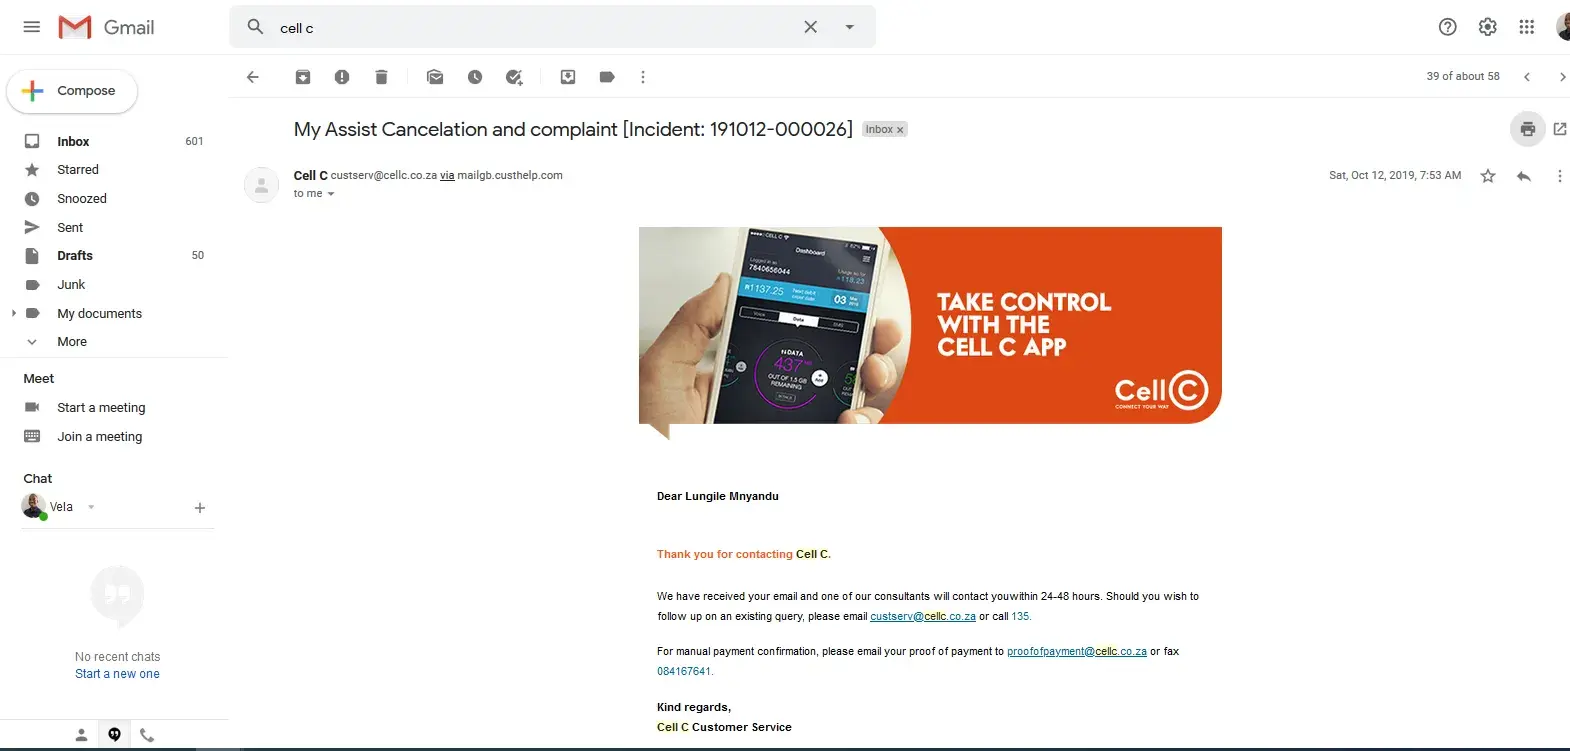Open the My documents label
This screenshot has height=751, width=1570.
tap(114, 314)
